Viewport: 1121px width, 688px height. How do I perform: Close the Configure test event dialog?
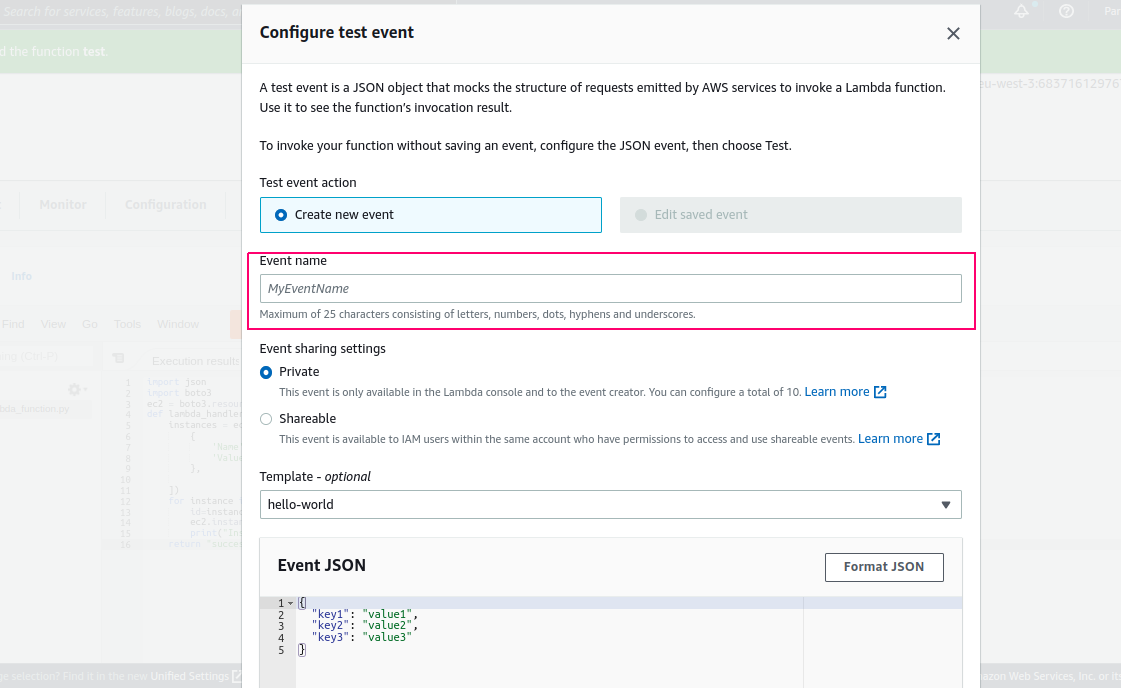click(x=953, y=34)
